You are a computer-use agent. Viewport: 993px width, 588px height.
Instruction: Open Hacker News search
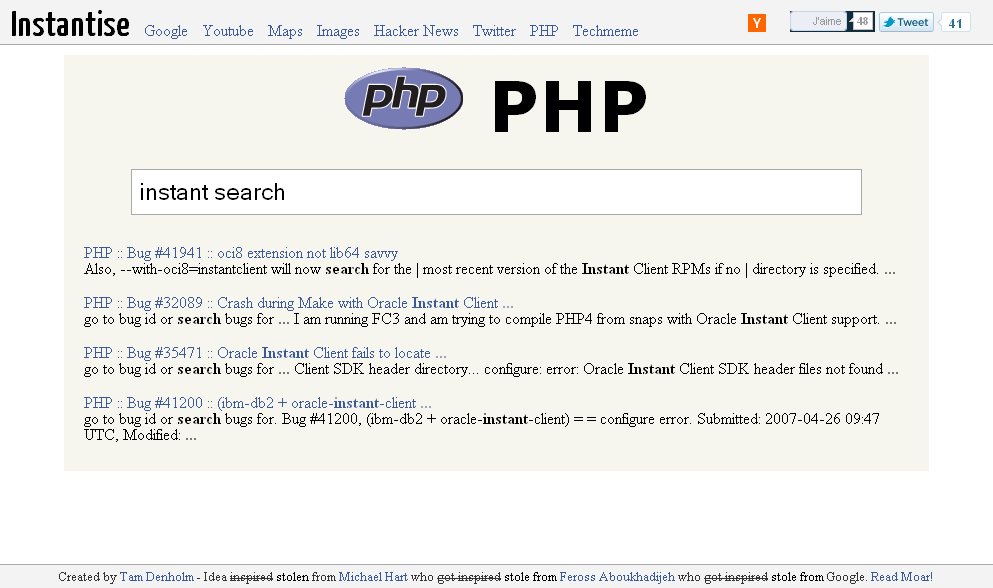click(416, 31)
